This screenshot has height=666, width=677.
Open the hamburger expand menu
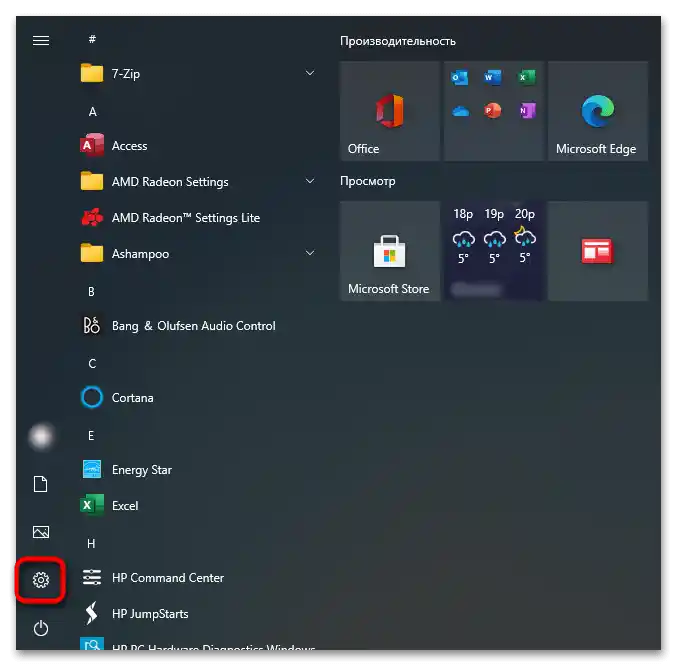[41, 41]
